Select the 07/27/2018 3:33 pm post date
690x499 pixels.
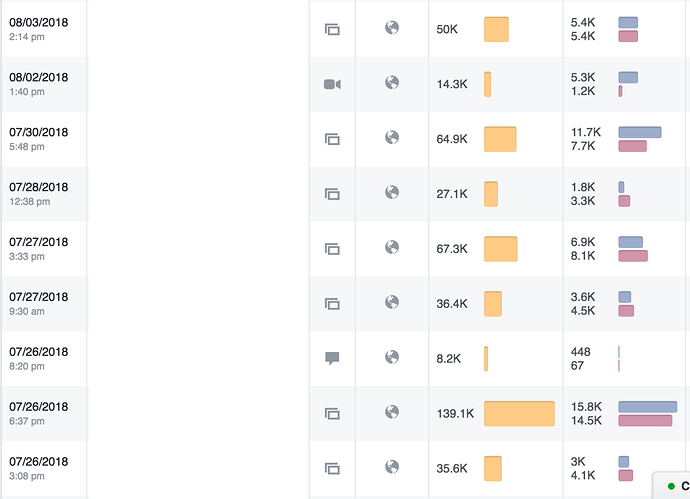(38, 249)
